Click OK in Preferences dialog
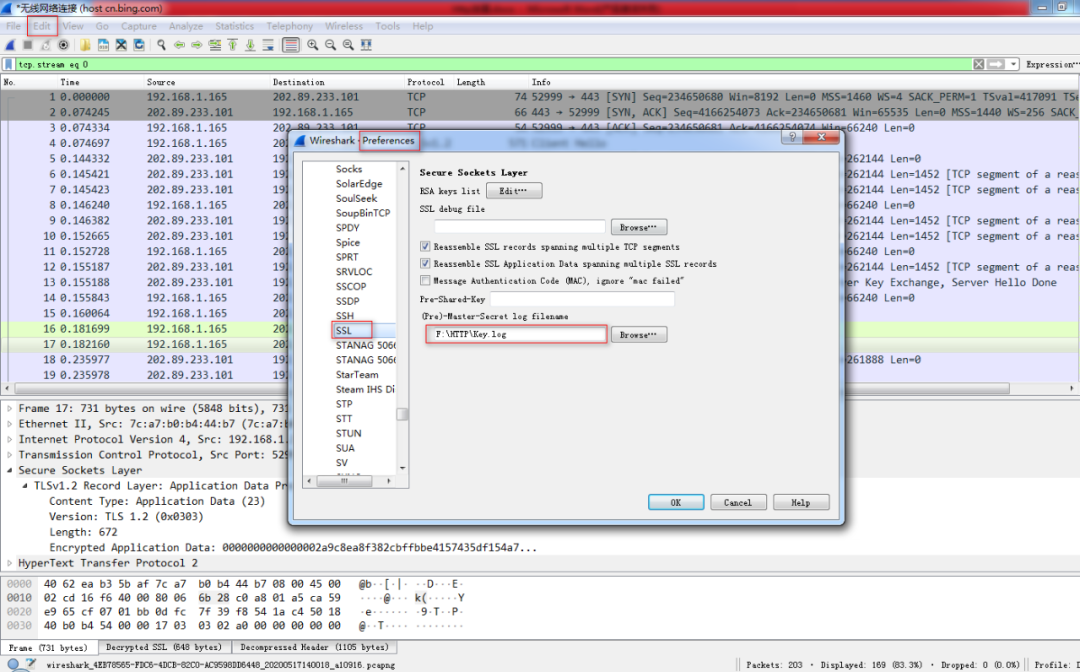 676,503
